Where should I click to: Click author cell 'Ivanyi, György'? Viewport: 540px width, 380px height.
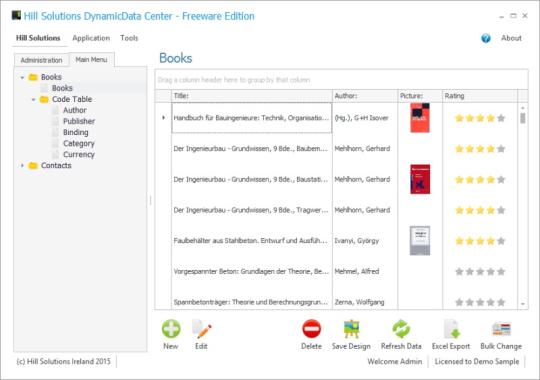365,240
